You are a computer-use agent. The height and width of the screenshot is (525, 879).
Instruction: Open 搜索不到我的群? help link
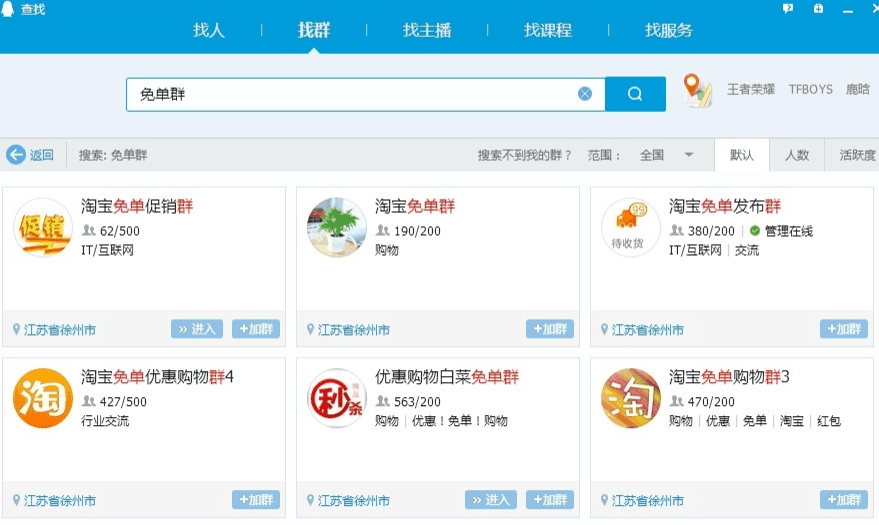524,155
